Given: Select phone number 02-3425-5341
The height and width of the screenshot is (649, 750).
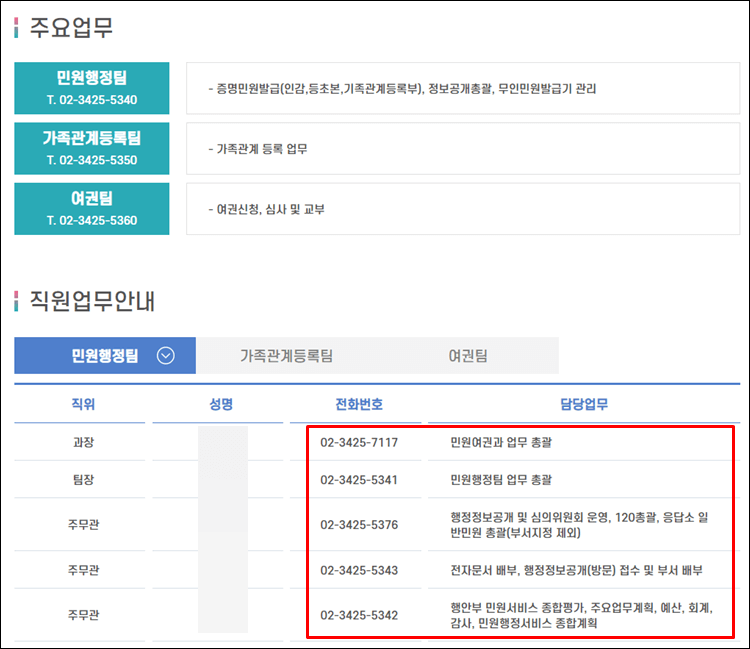Looking at the screenshot, I should (x=359, y=480).
